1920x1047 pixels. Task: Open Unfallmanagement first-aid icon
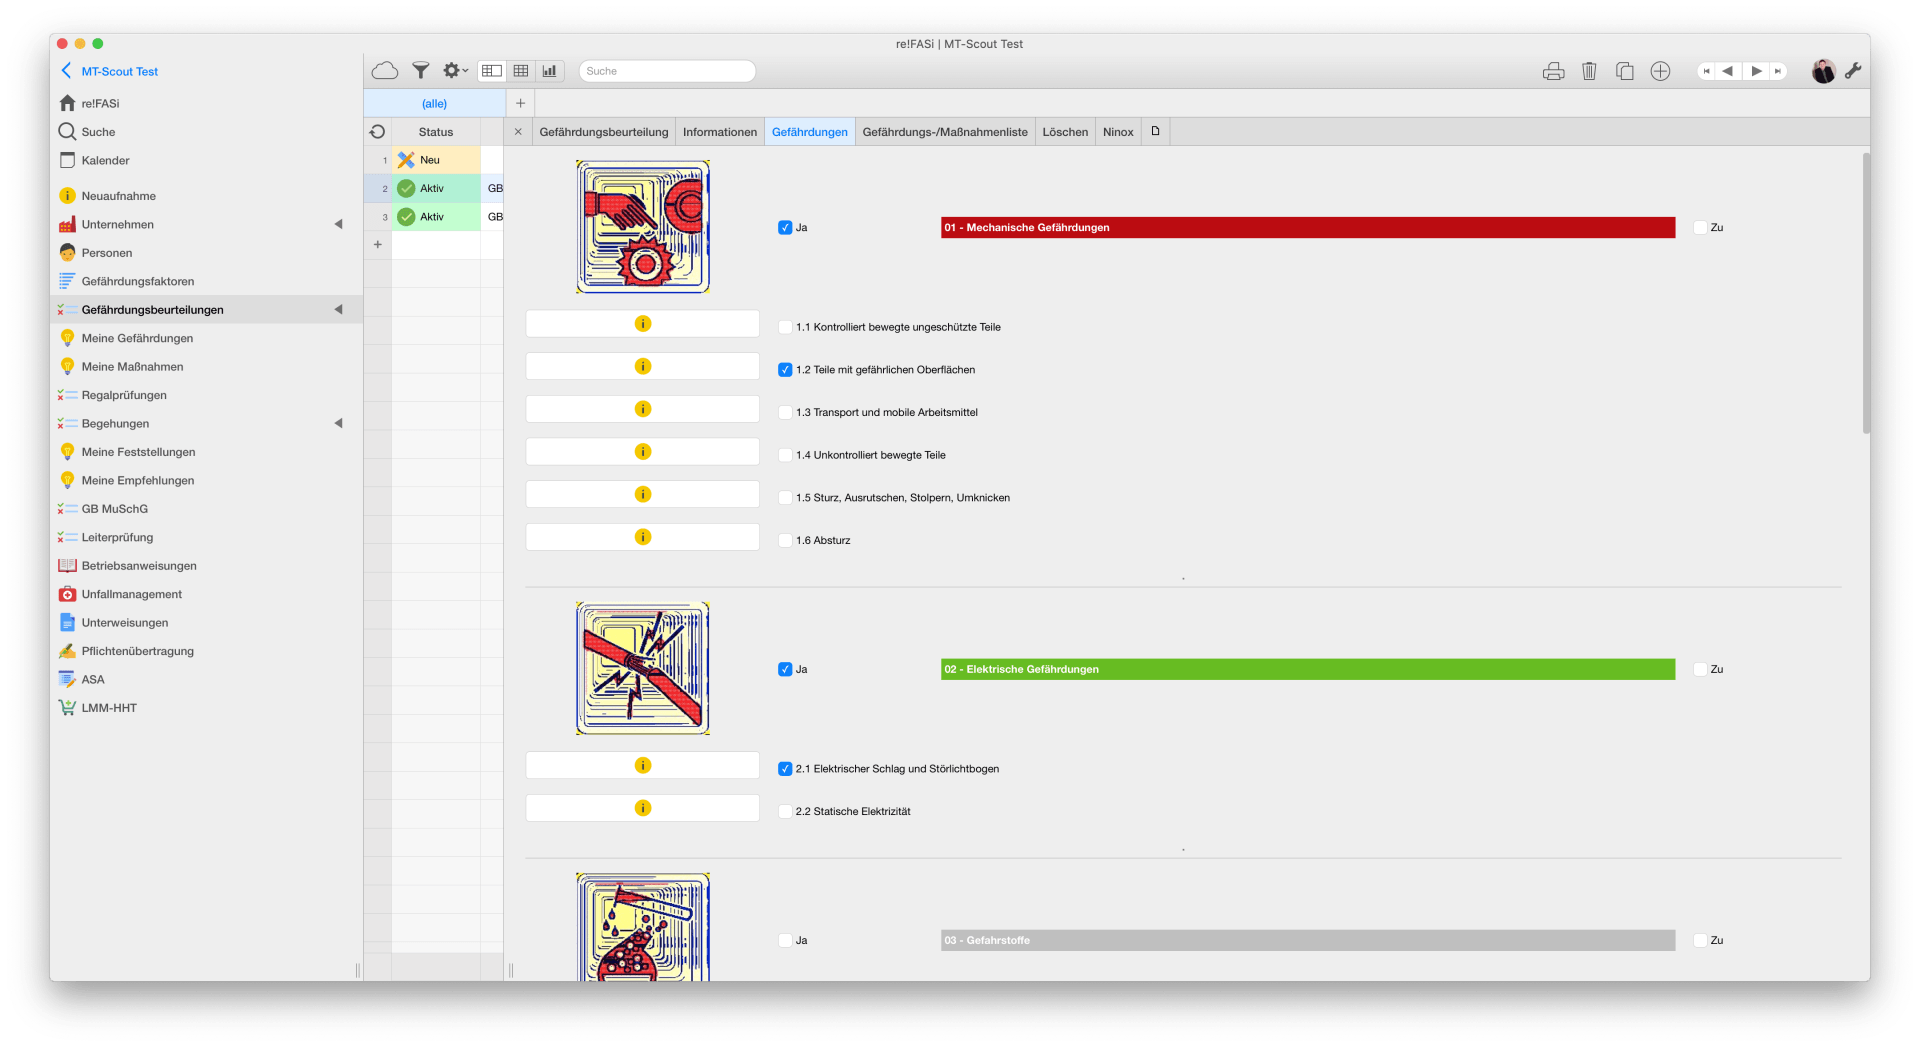tap(67, 594)
